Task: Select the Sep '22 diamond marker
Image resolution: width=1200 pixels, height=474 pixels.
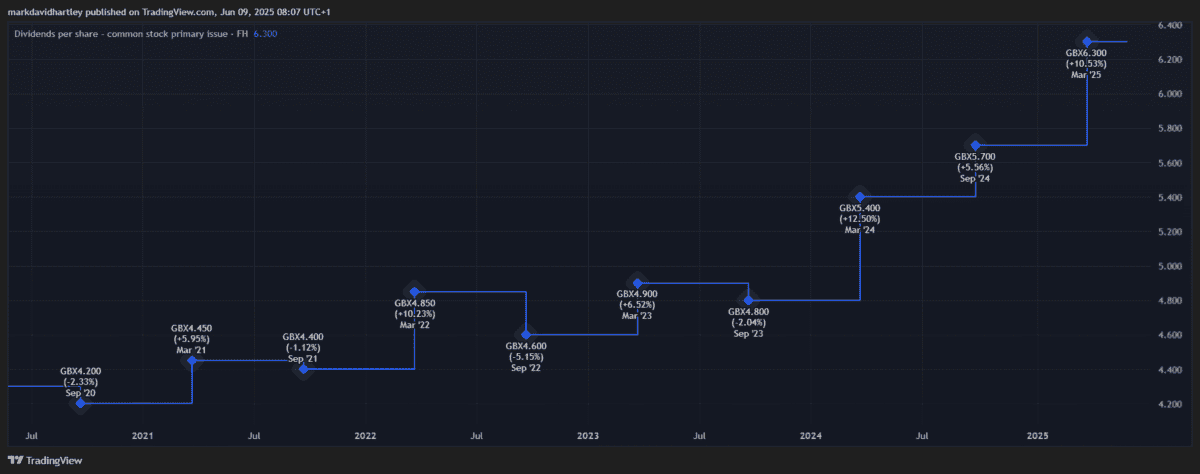Action: (x=526, y=334)
